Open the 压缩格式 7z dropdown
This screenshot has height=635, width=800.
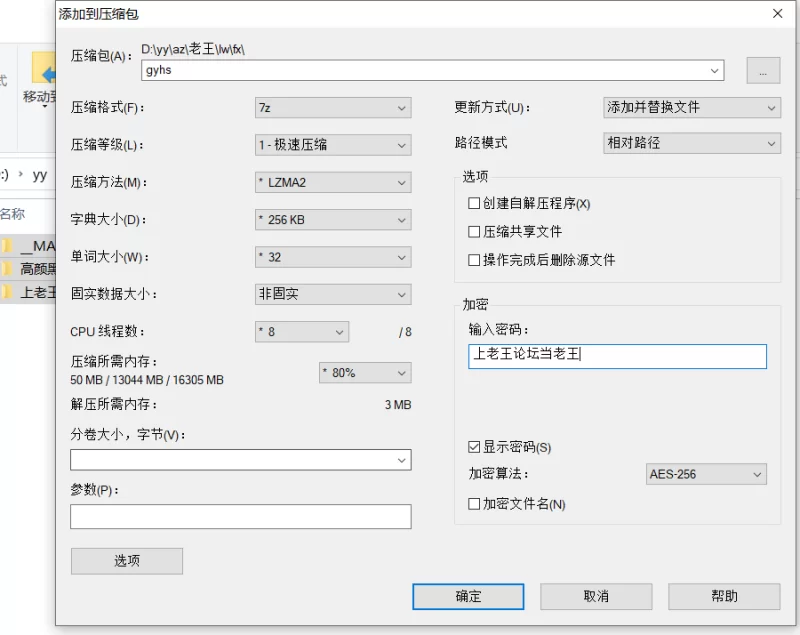pos(333,108)
